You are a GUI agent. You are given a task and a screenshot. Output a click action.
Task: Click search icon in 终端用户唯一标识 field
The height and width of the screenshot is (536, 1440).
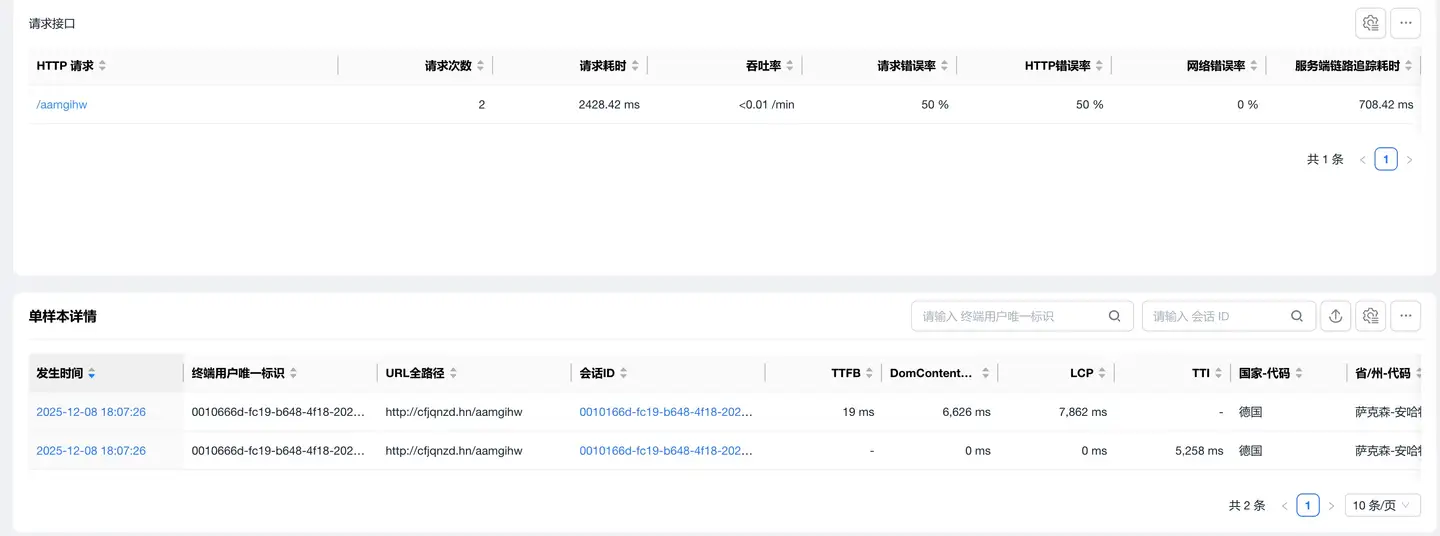tap(1114, 316)
